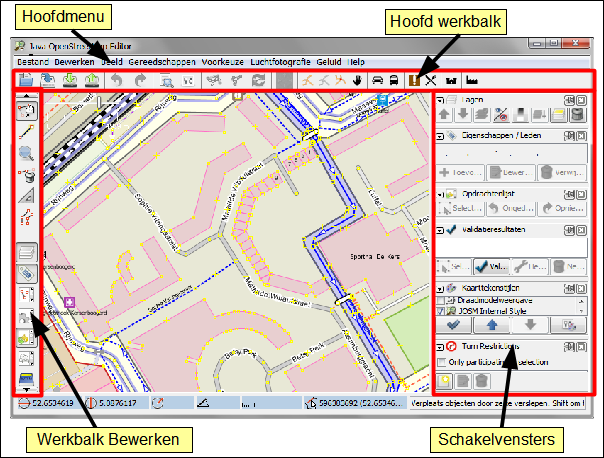Click scroll-up arrow in map styles list
604x458 pixels.
pyautogui.click(x=581, y=301)
